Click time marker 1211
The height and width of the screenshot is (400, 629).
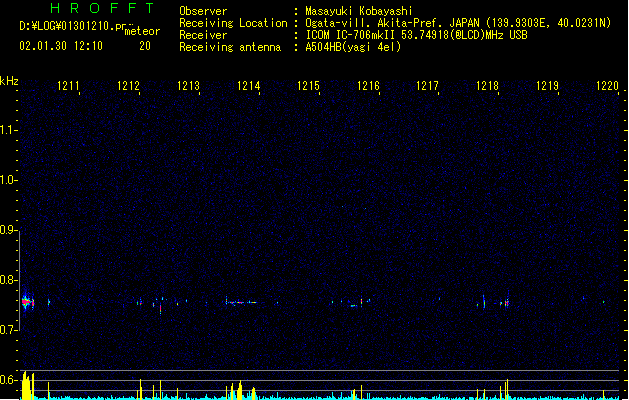pyautogui.click(x=68, y=86)
